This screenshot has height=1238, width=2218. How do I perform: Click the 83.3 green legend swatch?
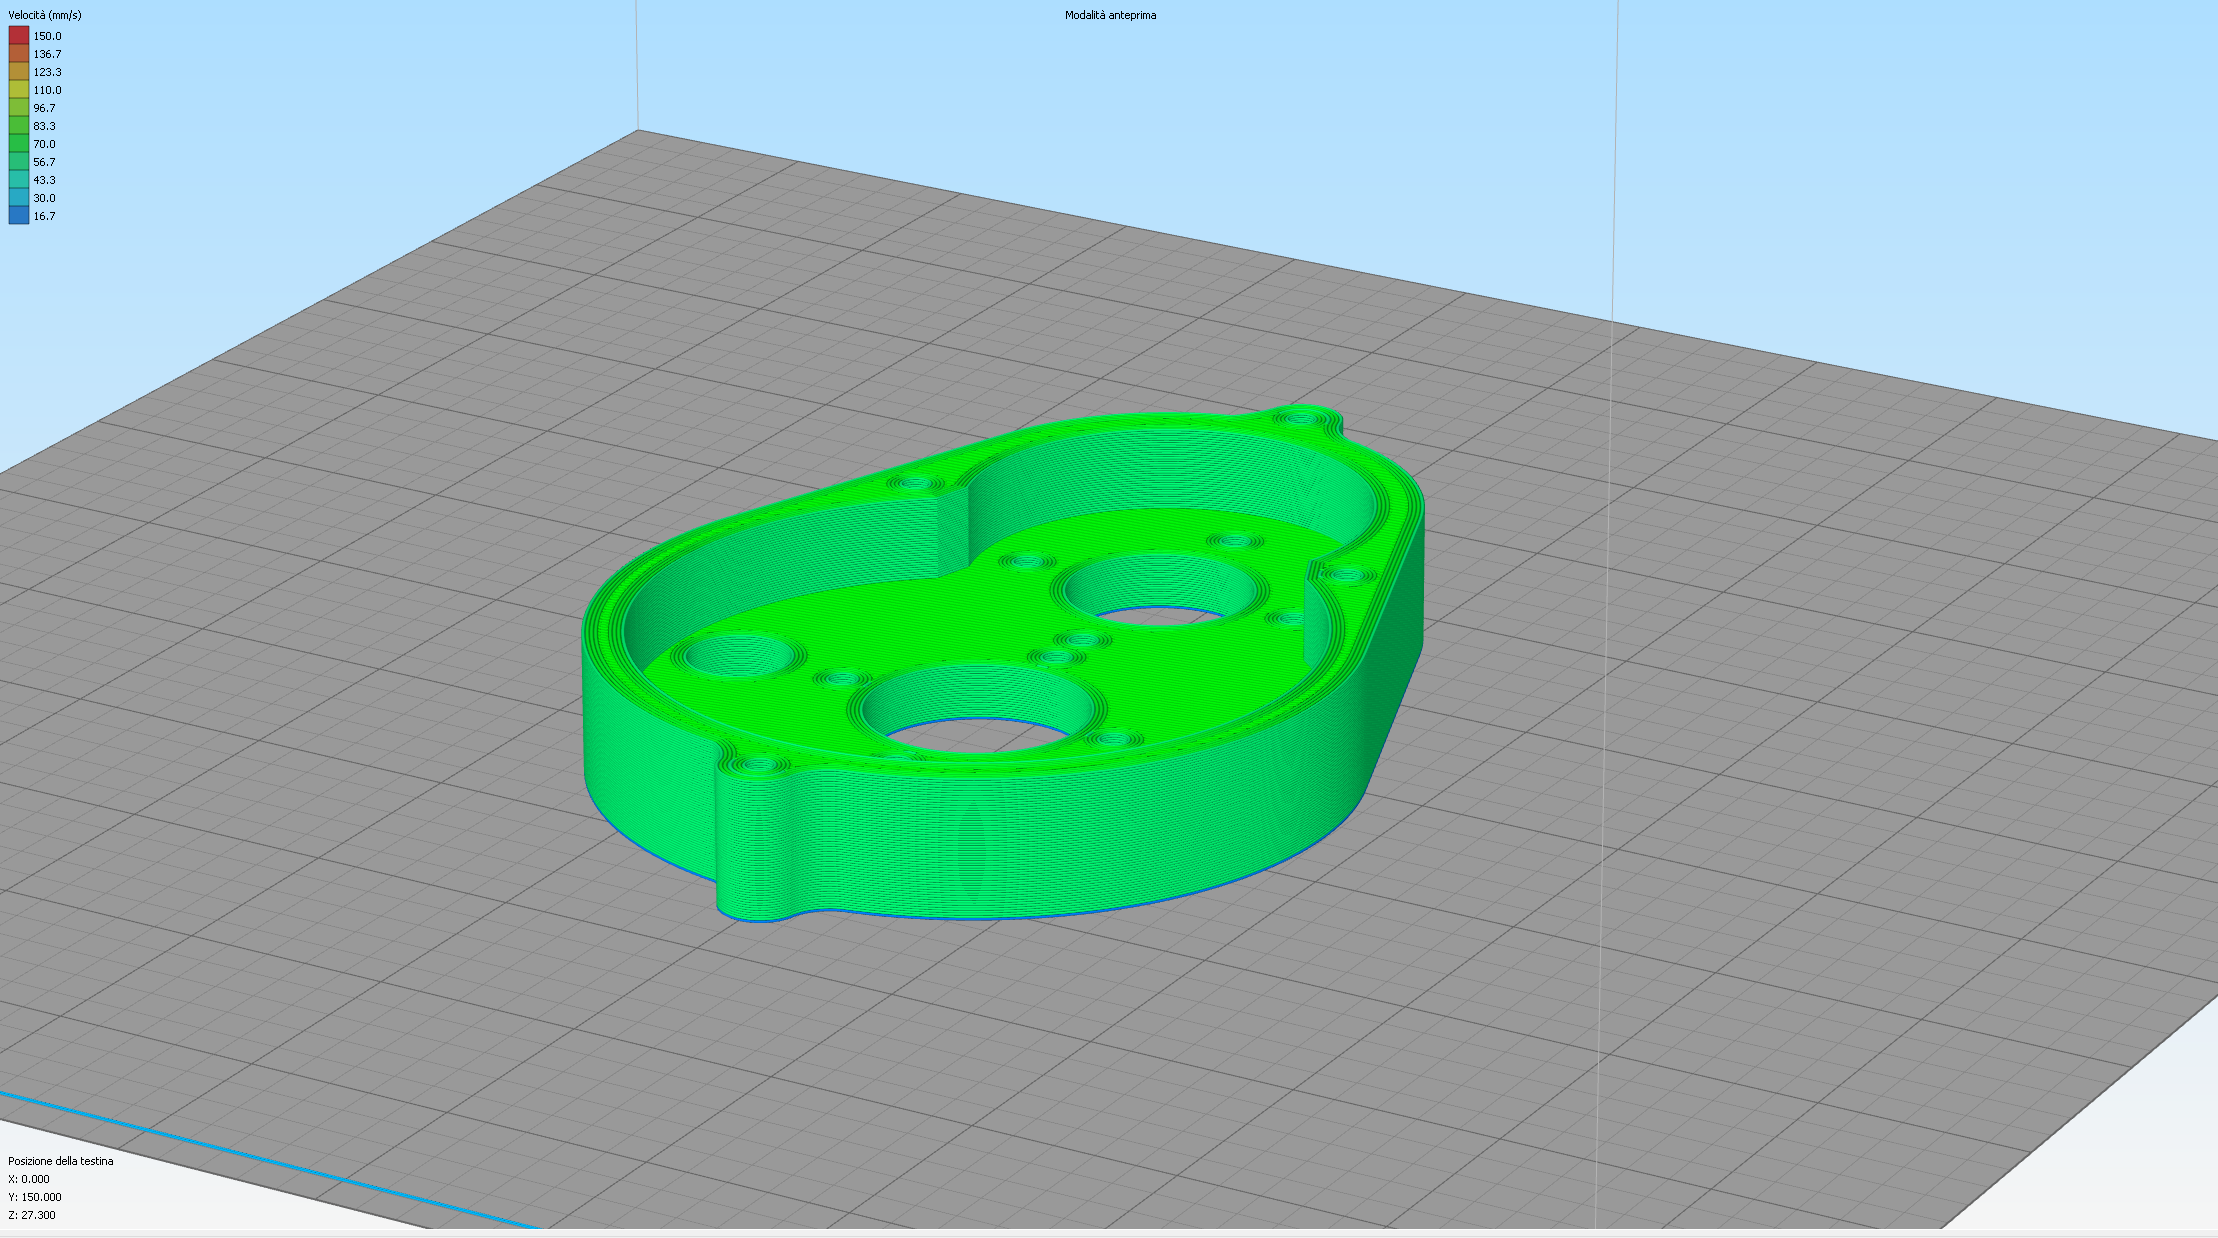coord(19,126)
